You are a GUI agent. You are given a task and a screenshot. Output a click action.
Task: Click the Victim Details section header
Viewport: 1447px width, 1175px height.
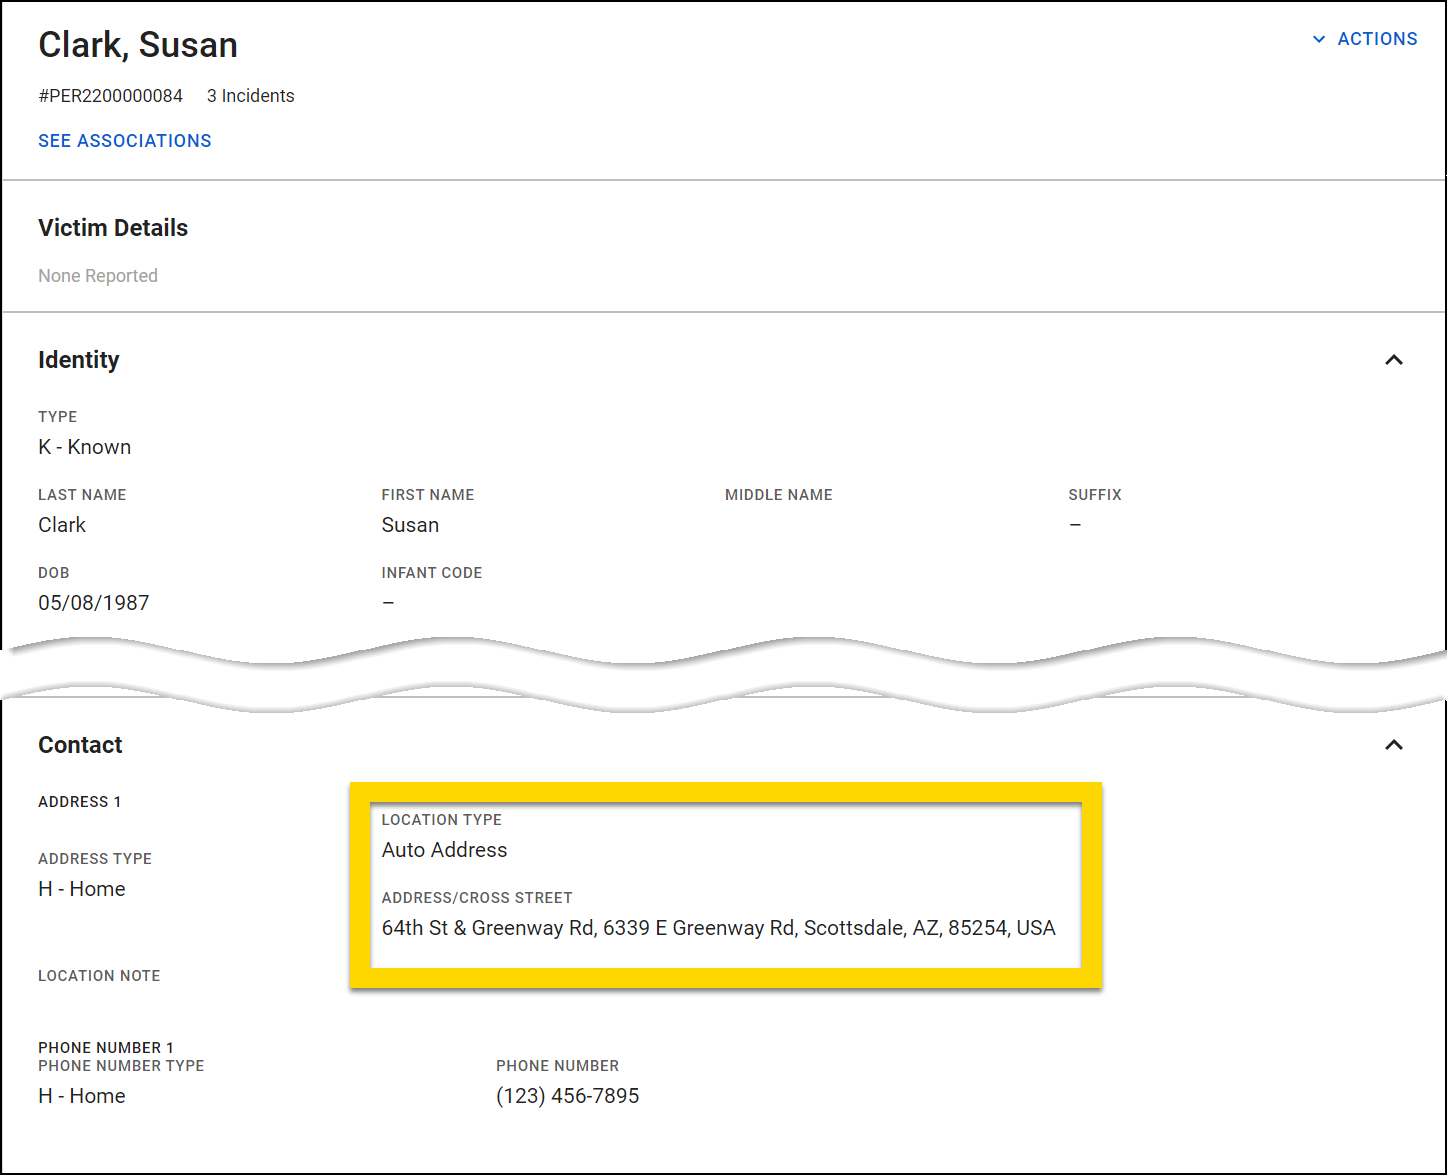[x=113, y=227]
